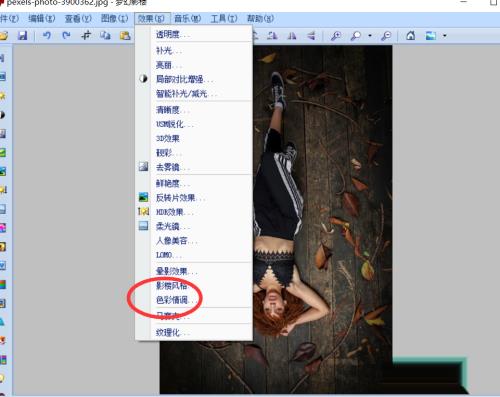Click the redo arrow toolbar icon

66,35
